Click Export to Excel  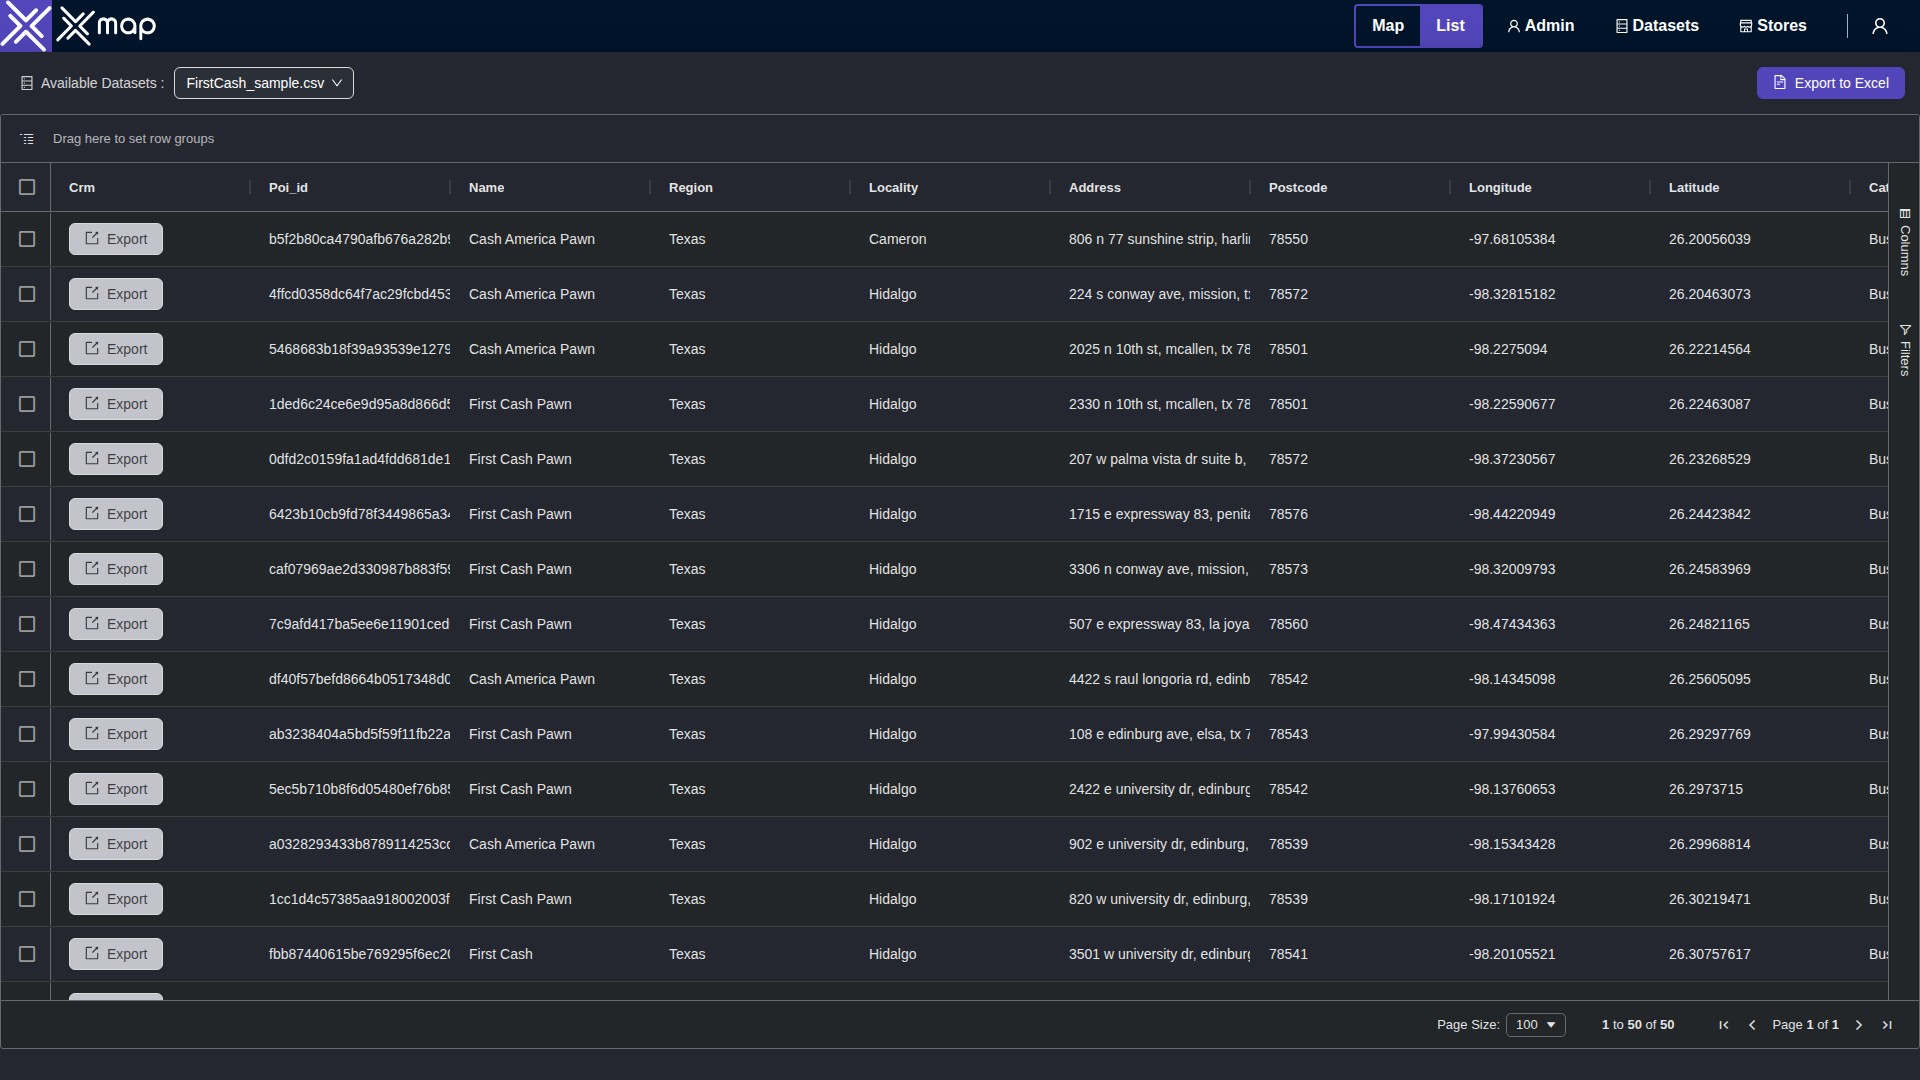1831,83
